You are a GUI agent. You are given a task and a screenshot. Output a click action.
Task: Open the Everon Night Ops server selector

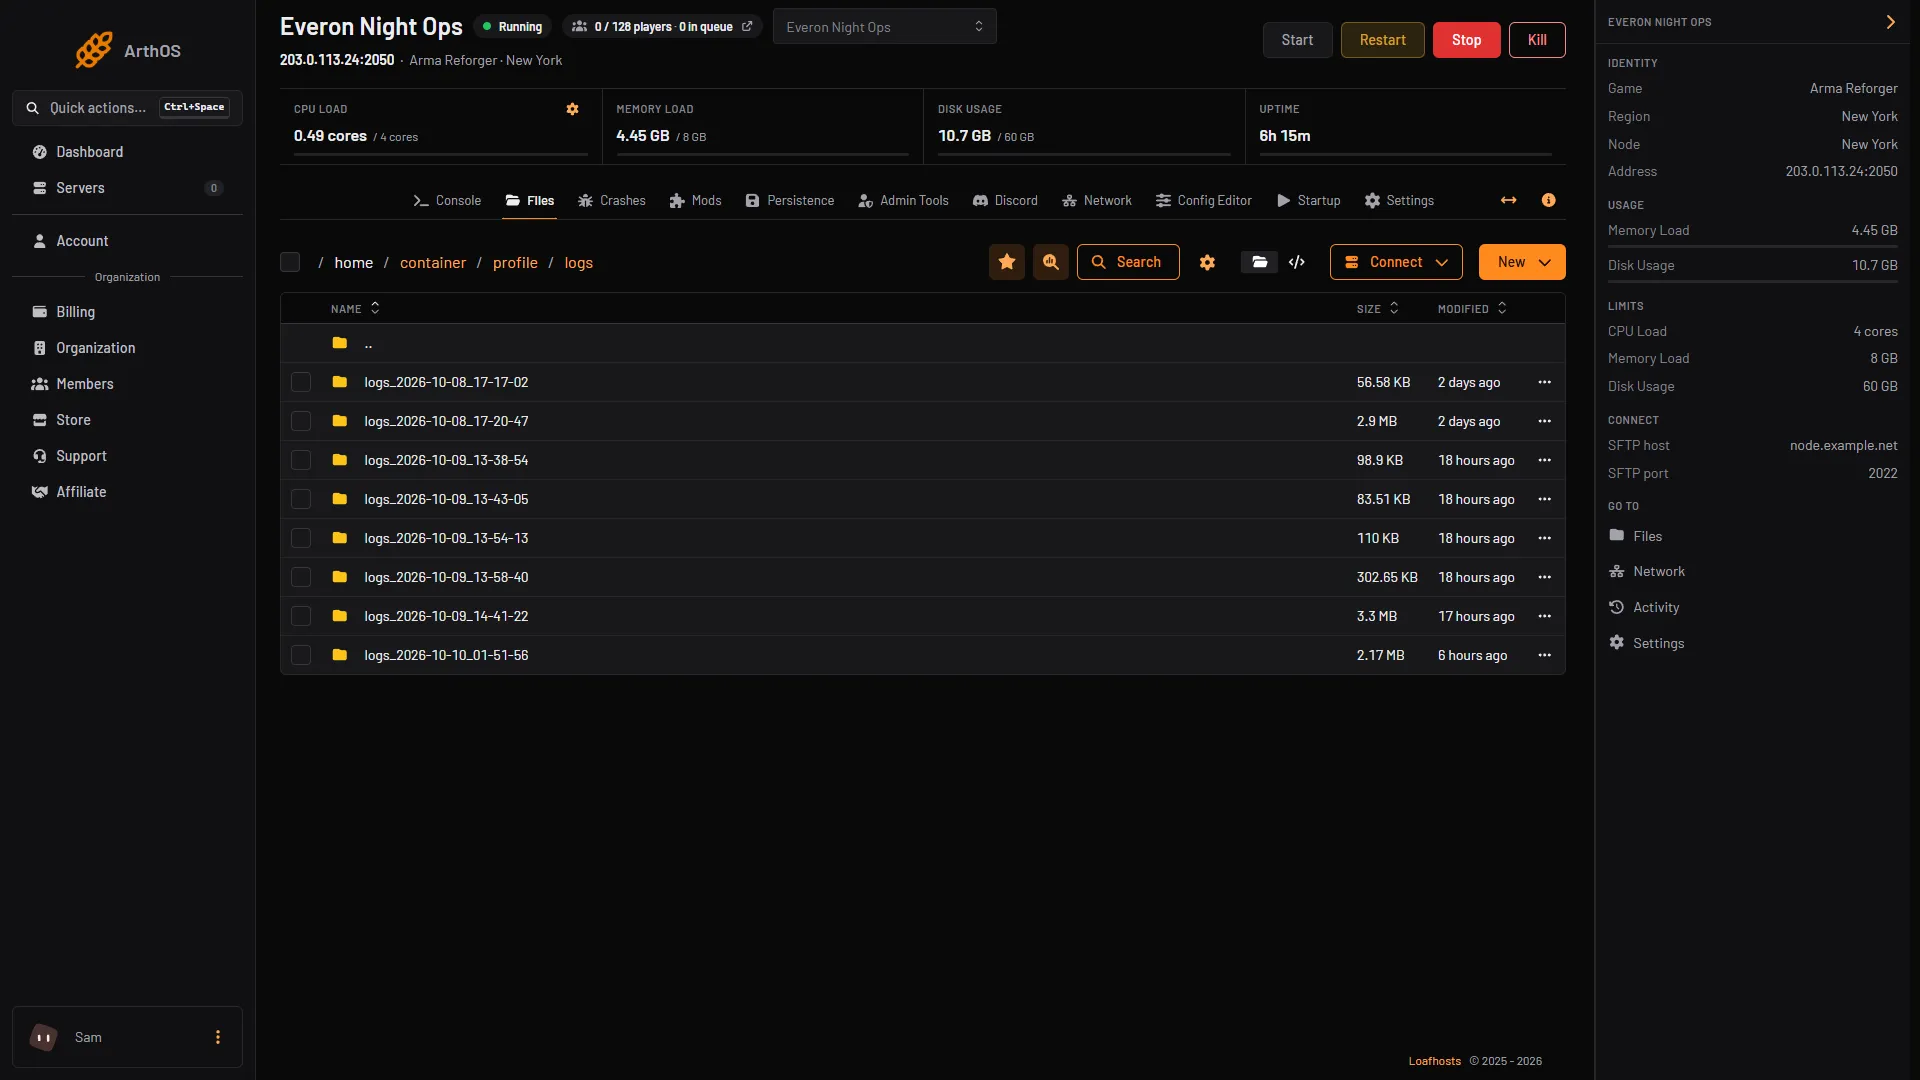tap(884, 27)
